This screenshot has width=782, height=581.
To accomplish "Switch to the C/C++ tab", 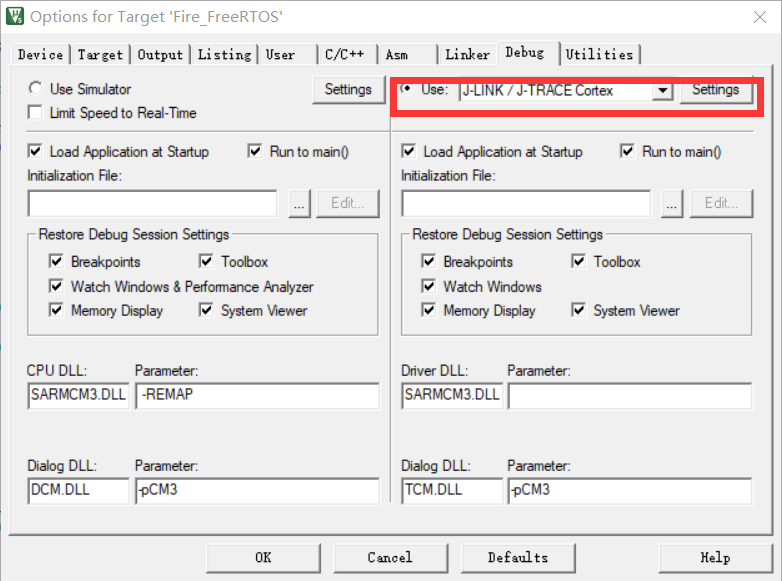I will (347, 54).
